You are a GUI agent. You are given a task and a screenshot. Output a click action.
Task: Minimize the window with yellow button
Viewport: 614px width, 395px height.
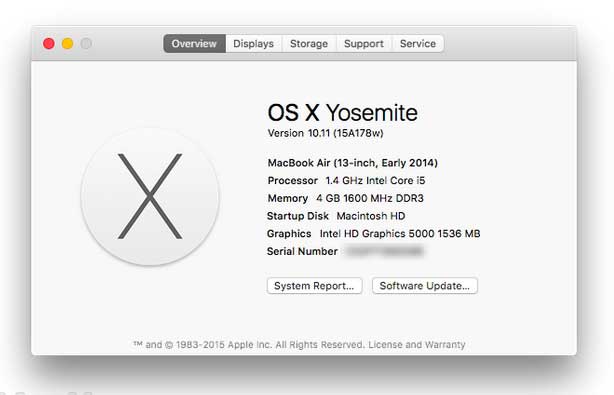68,43
